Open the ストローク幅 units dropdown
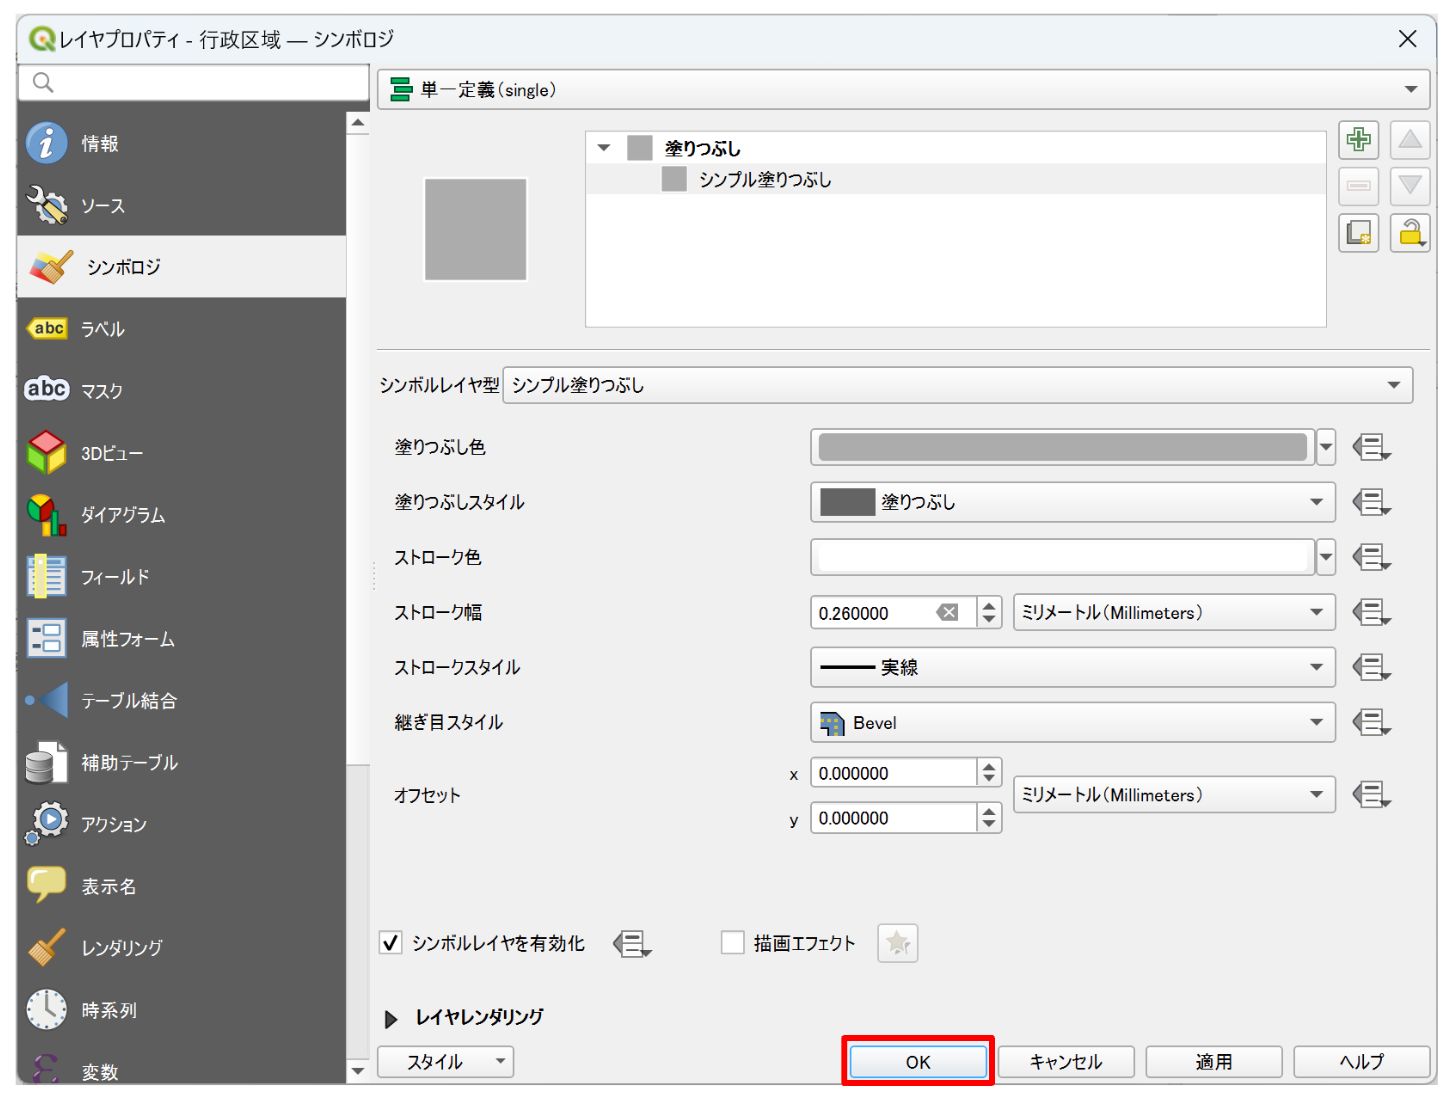The height and width of the screenshot is (1096, 1454). click(x=1174, y=612)
